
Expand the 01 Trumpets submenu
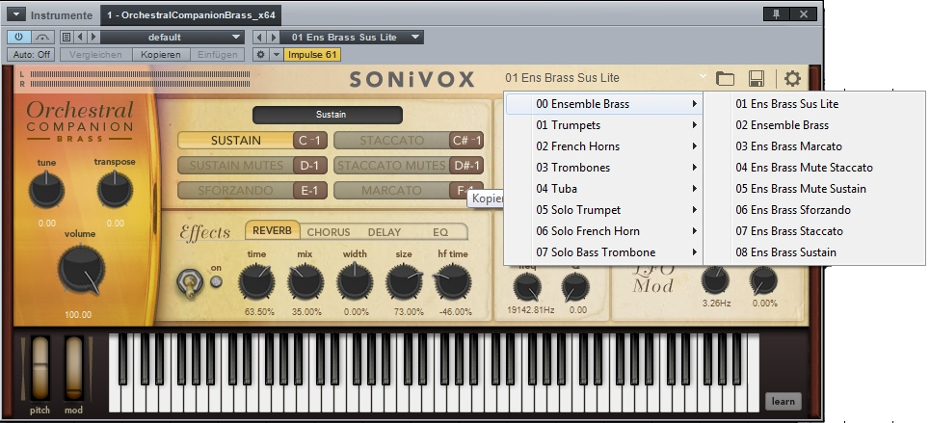[x=603, y=125]
